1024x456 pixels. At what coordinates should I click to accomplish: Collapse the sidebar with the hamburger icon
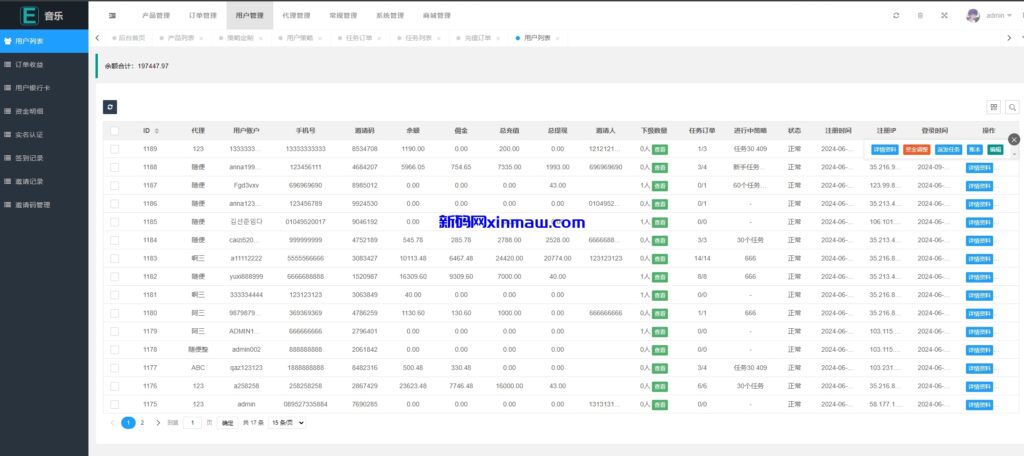(x=112, y=15)
